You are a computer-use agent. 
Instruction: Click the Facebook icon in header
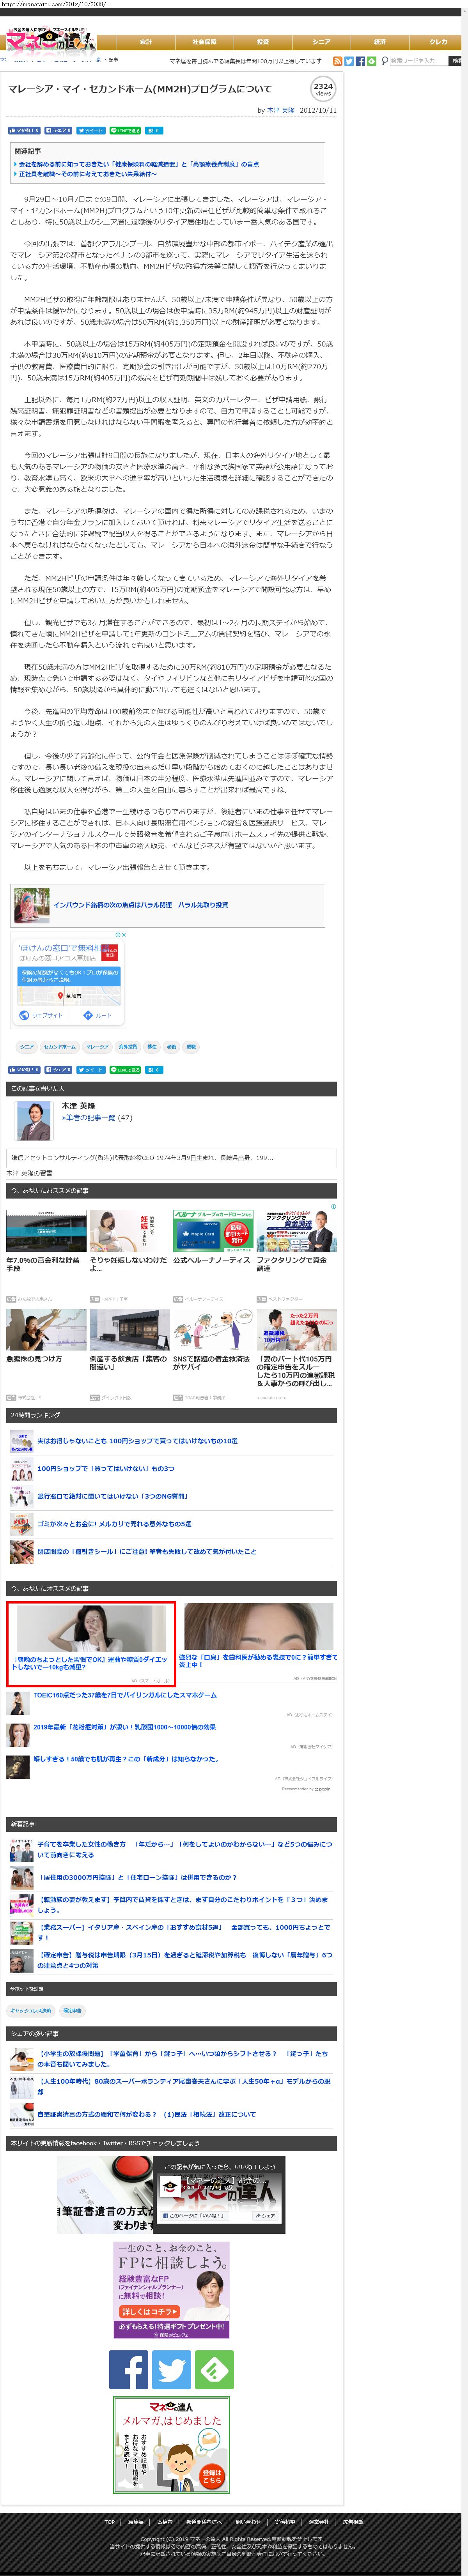360,61
